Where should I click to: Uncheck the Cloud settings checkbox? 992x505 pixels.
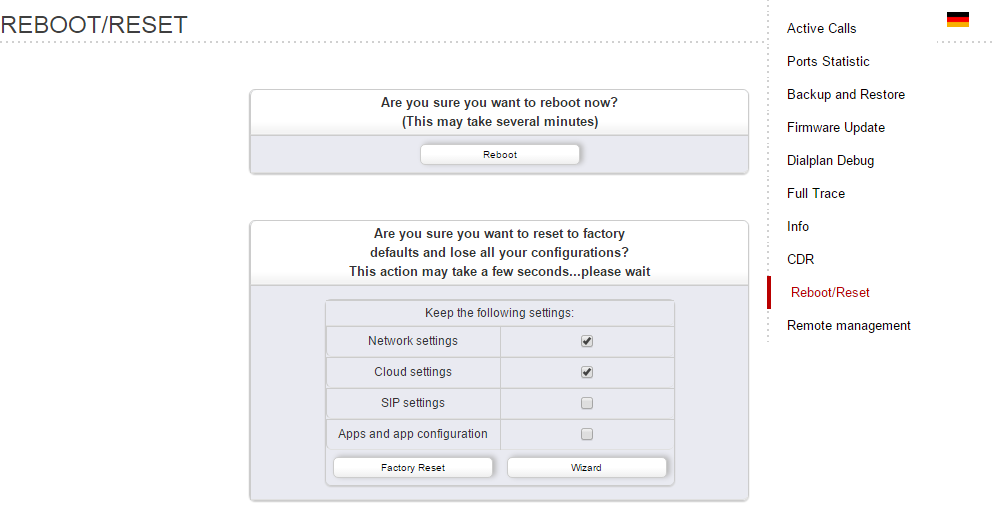point(587,372)
